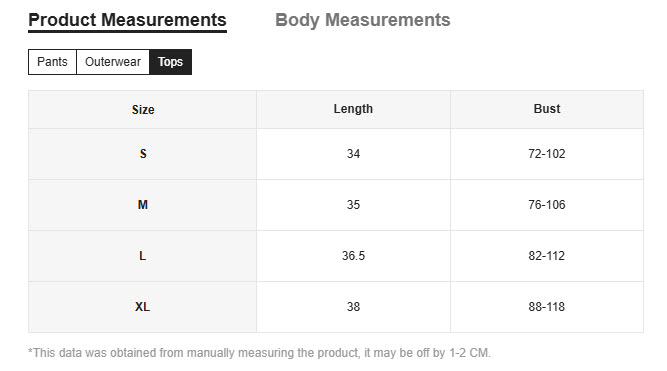The image size is (667, 371).
Task: Select the Tops category button
Action: [x=170, y=62]
